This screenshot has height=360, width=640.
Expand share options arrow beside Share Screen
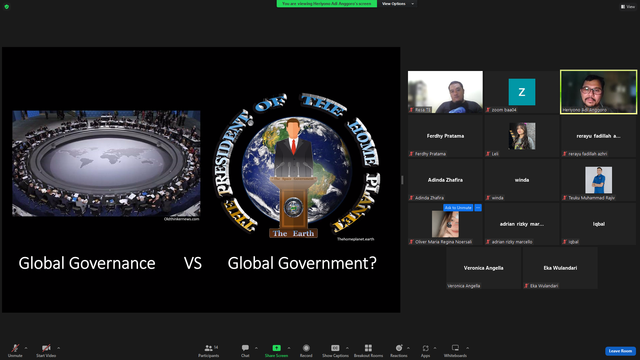[289, 348]
